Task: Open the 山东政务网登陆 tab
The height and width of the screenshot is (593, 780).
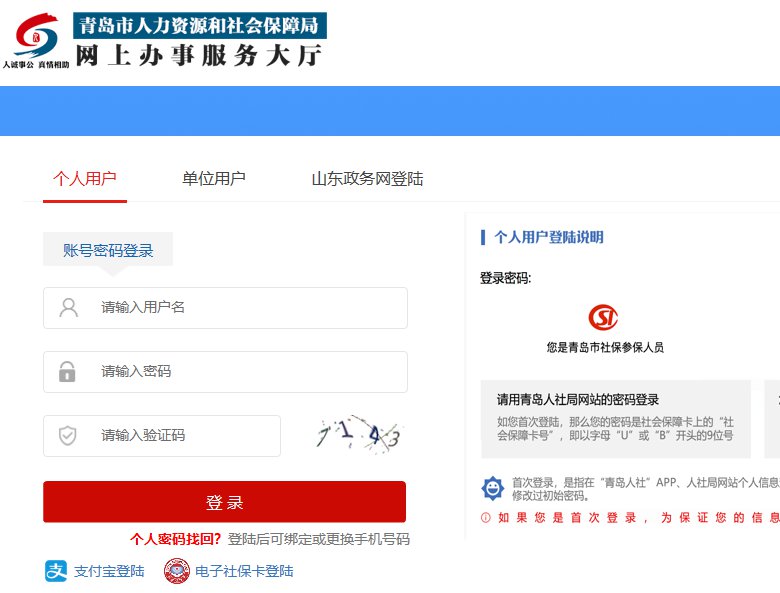Action: click(367, 179)
